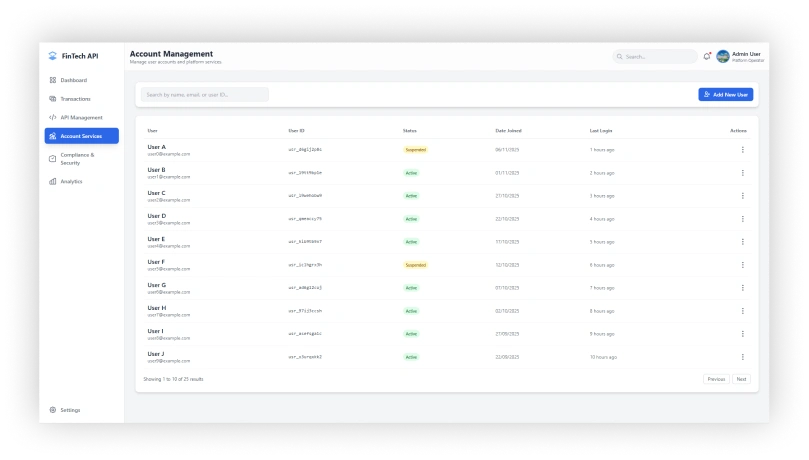Open actions menu for User A
Image resolution: width=809 pixels, height=460 pixels.
[x=742, y=150]
